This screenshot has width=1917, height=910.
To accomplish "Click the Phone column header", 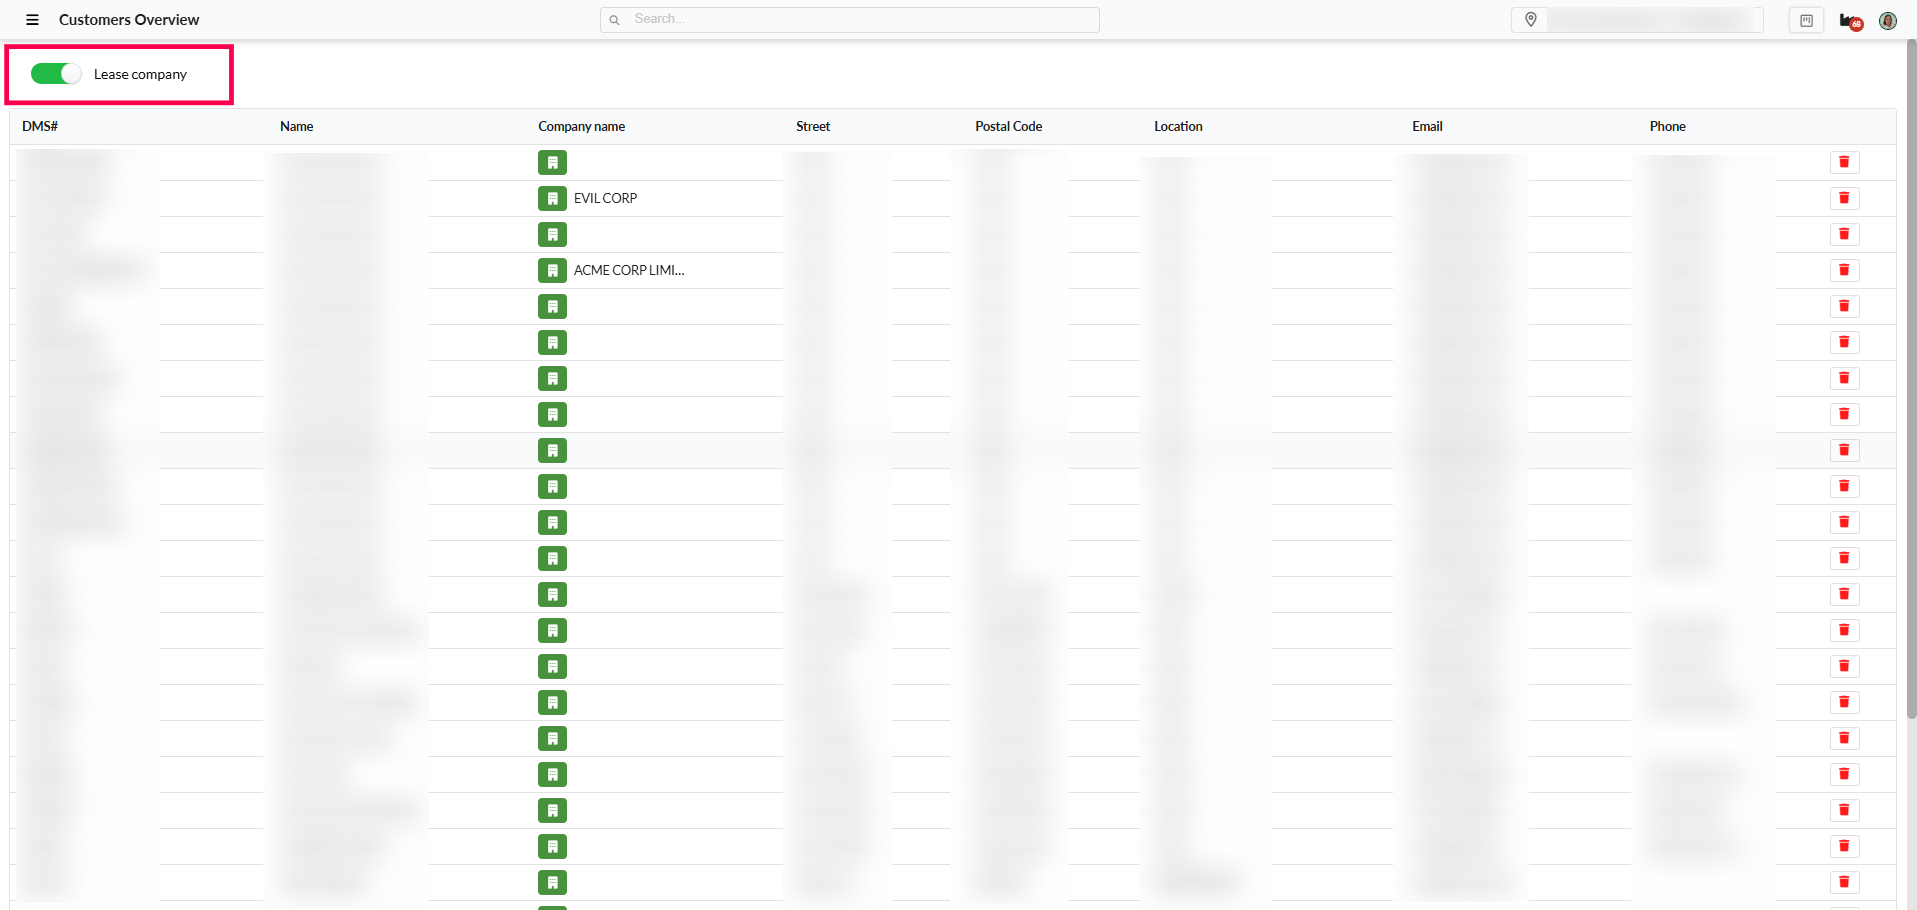I will [1667, 126].
